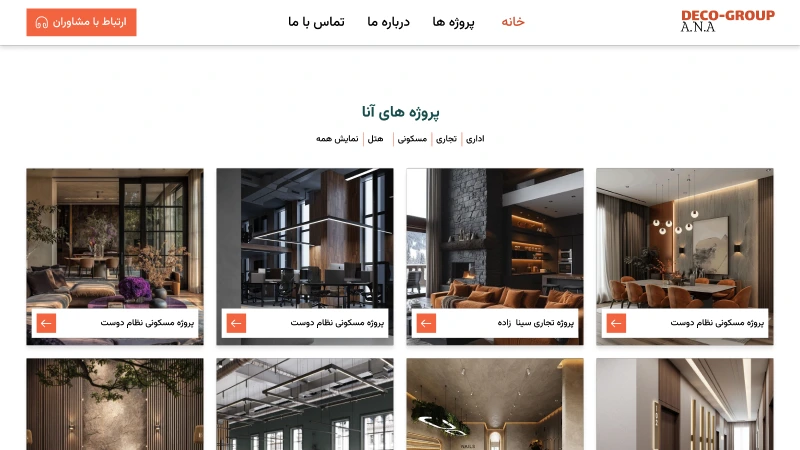800x450 pixels.
Task: Open the stone fireplace living room thumbnail
Action: tap(495, 238)
